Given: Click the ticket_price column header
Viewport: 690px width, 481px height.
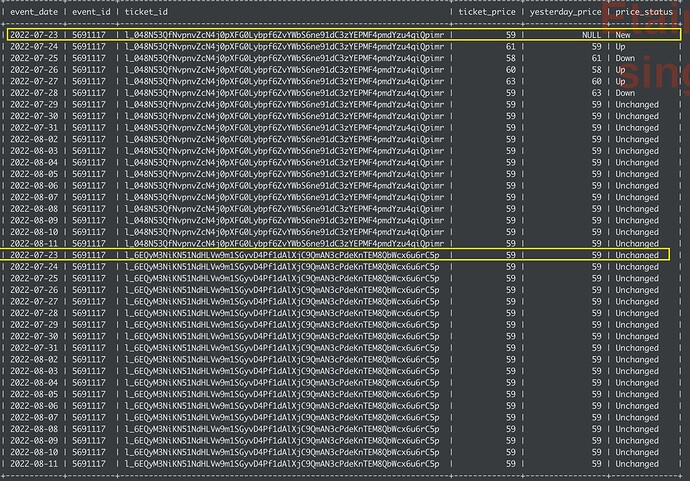Looking at the screenshot, I should [x=487, y=12].
